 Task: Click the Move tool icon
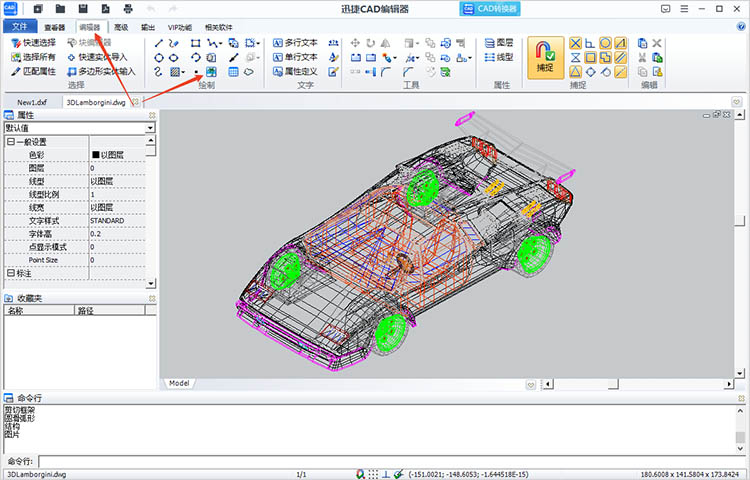pos(355,43)
